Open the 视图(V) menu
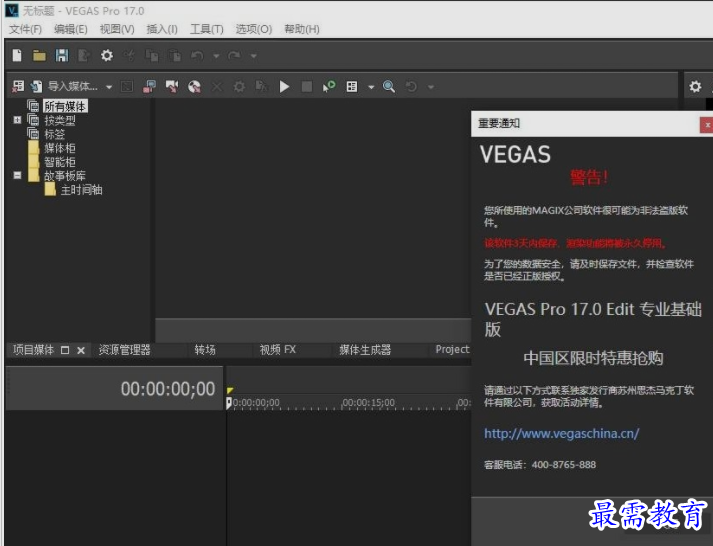 coord(117,29)
